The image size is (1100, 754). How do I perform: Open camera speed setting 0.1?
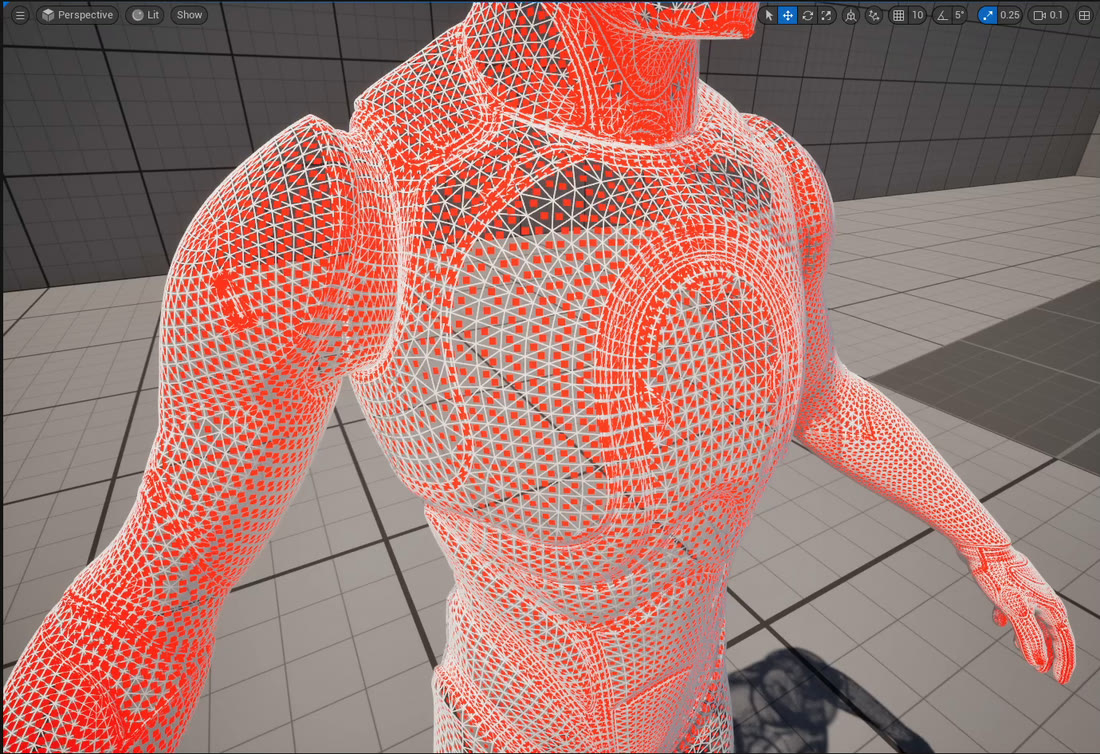tap(1049, 15)
